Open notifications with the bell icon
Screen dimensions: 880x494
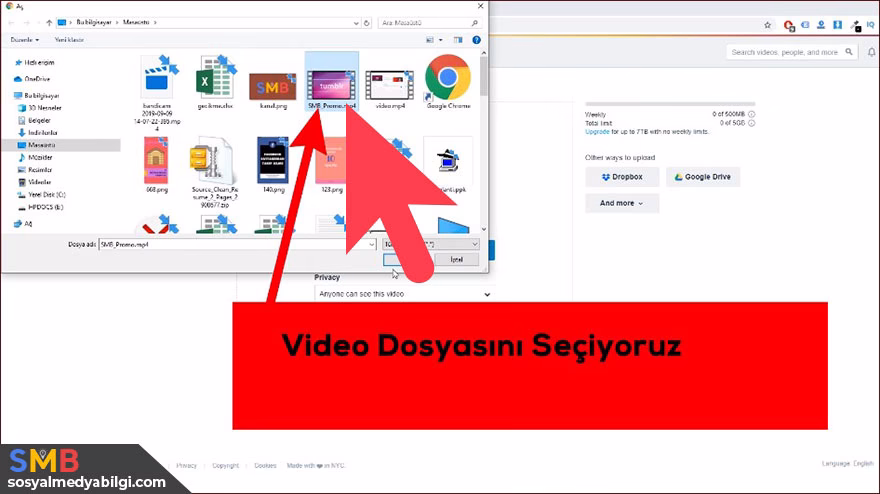coord(871,52)
